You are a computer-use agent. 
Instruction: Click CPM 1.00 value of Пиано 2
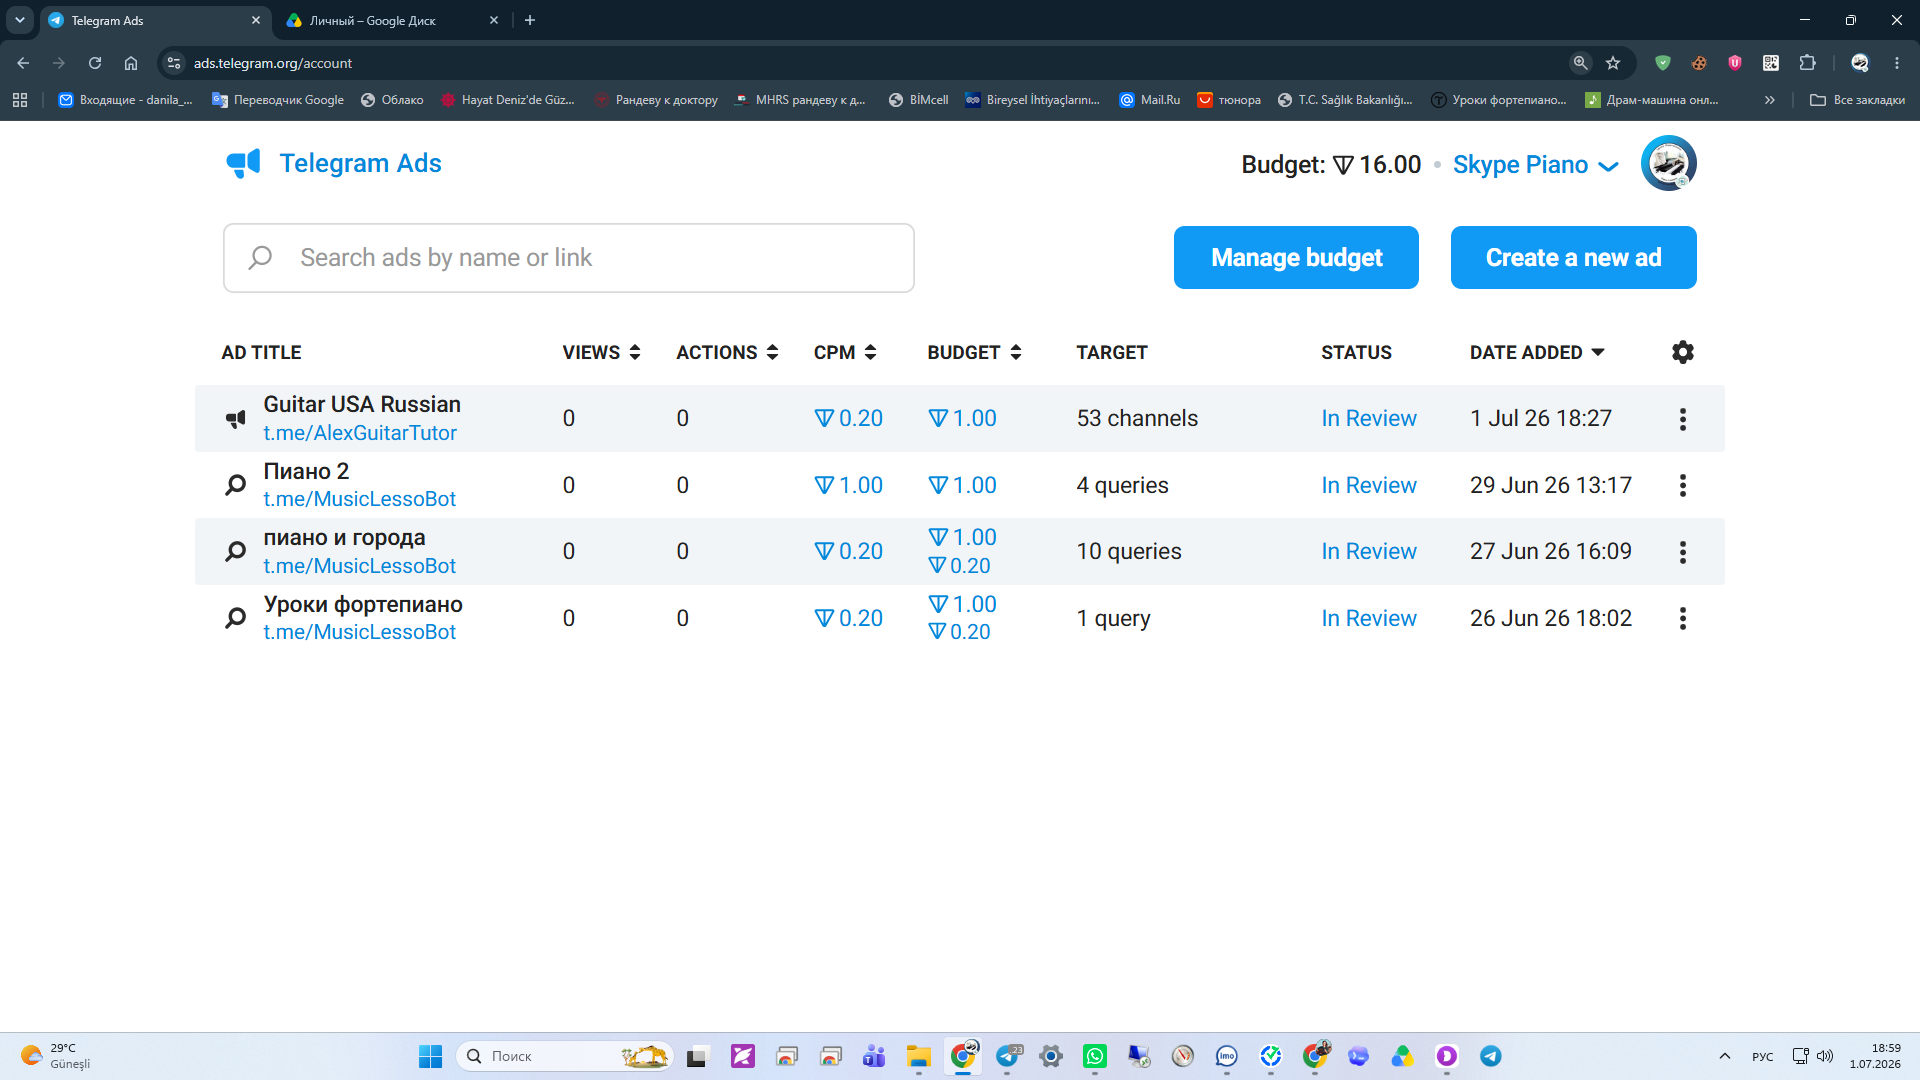pos(848,485)
